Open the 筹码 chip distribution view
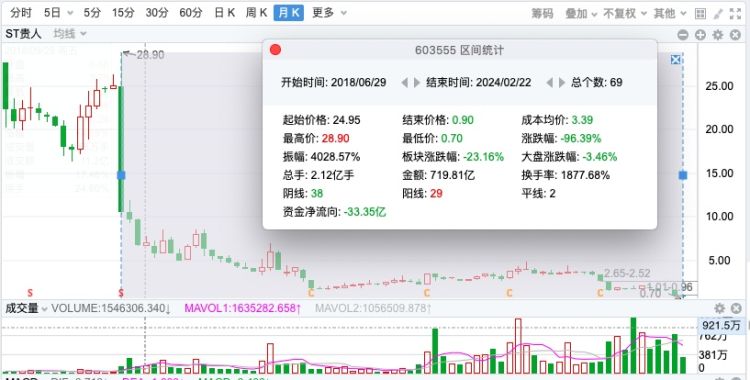The height and width of the screenshot is (380, 750). [542, 13]
